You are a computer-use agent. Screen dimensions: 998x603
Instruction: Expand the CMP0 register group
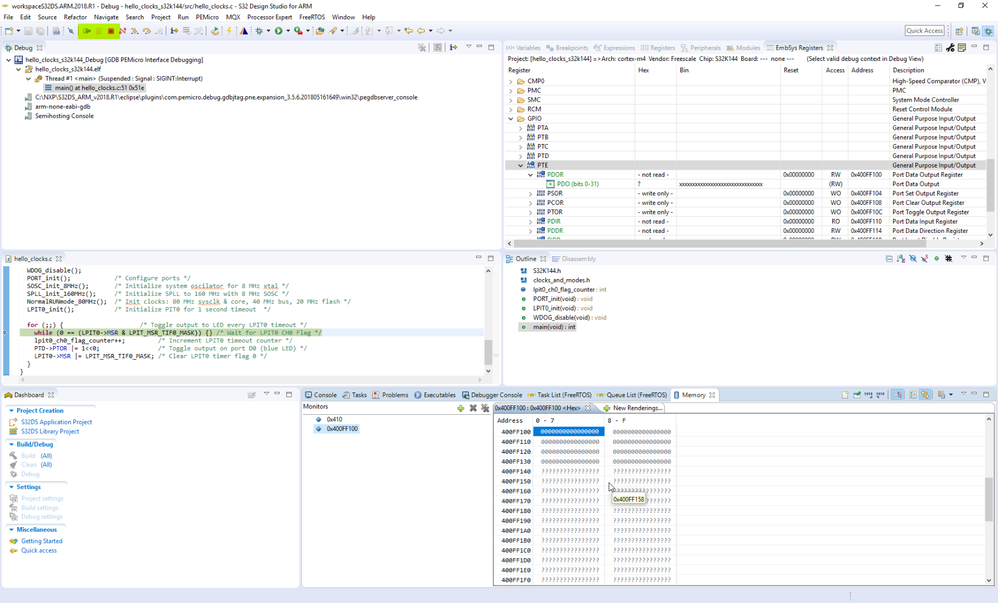pos(511,81)
